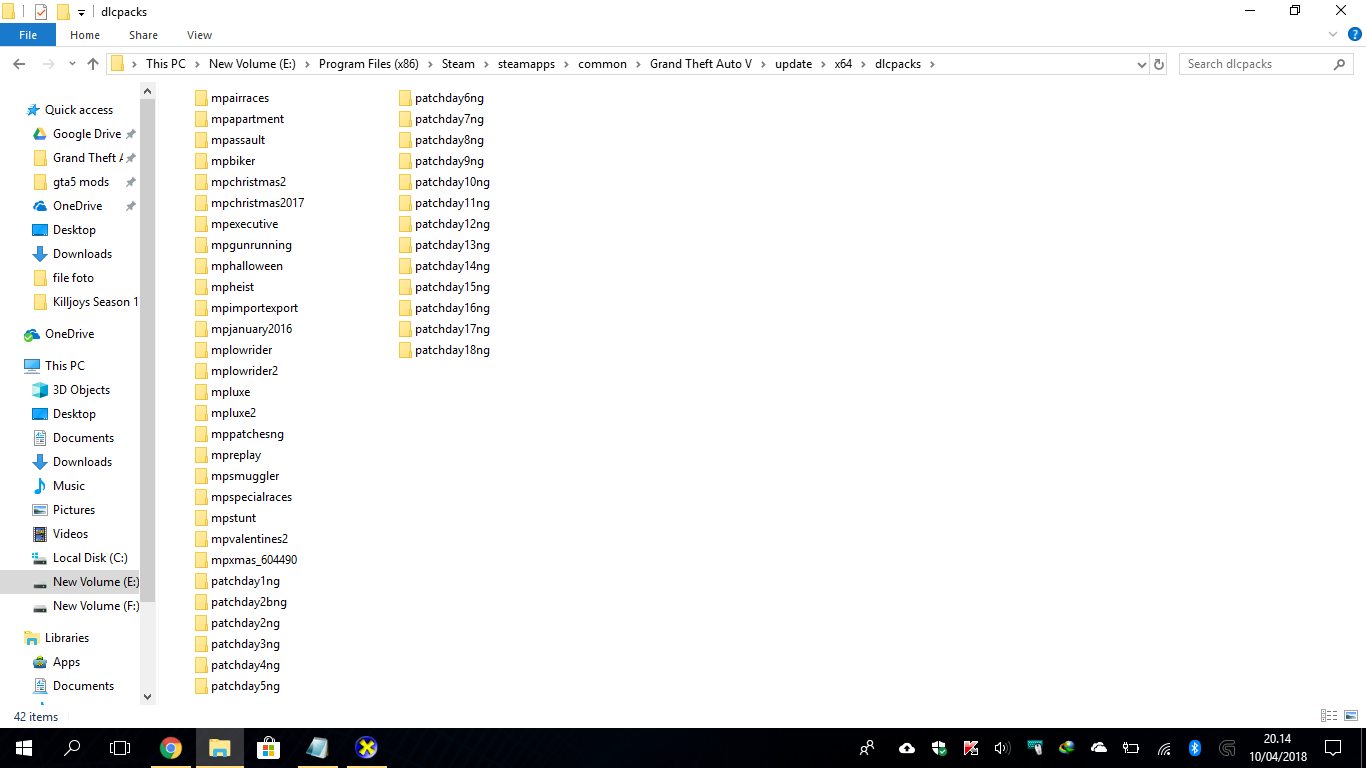The width and height of the screenshot is (1366, 768).
Task: Open Google Drive in navigation pane
Action: (87, 134)
